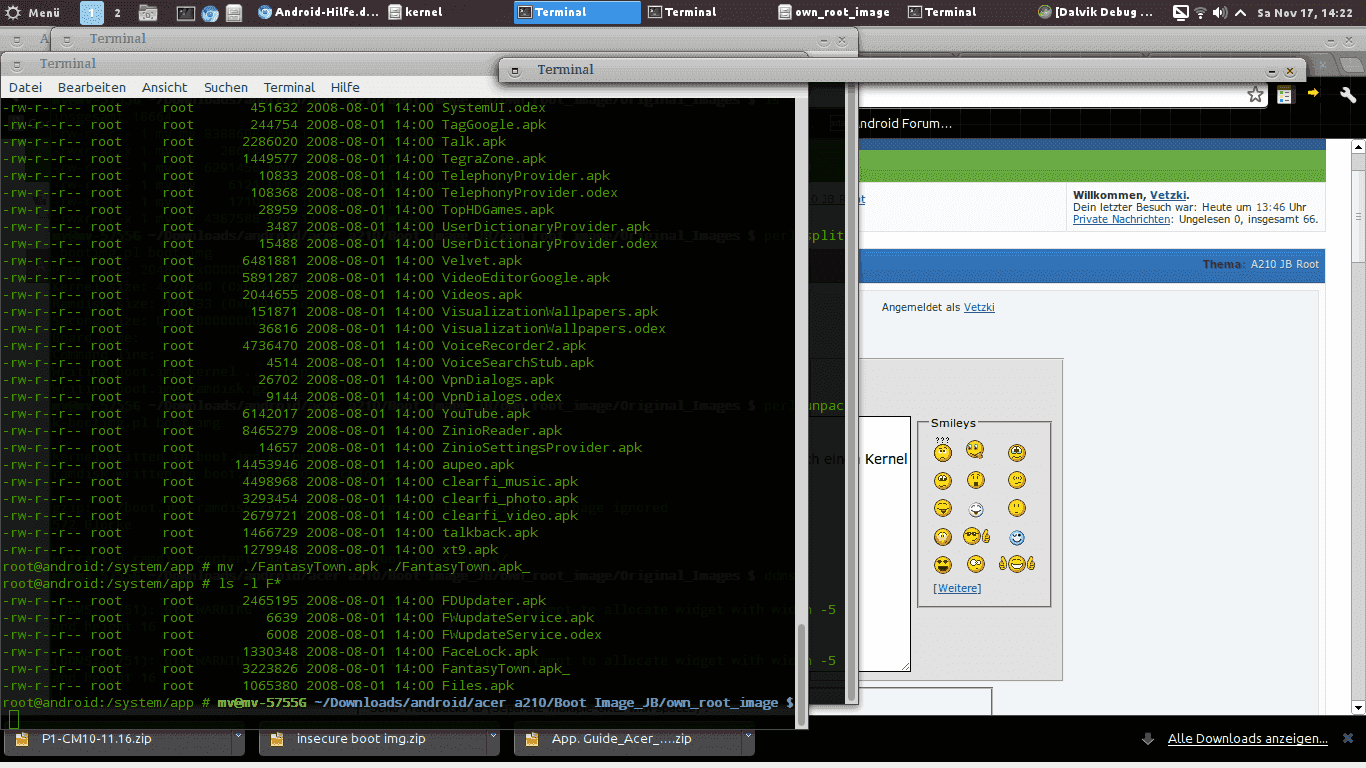1366x768 pixels.
Task: Open the Weitere smileys link
Action: (957, 588)
